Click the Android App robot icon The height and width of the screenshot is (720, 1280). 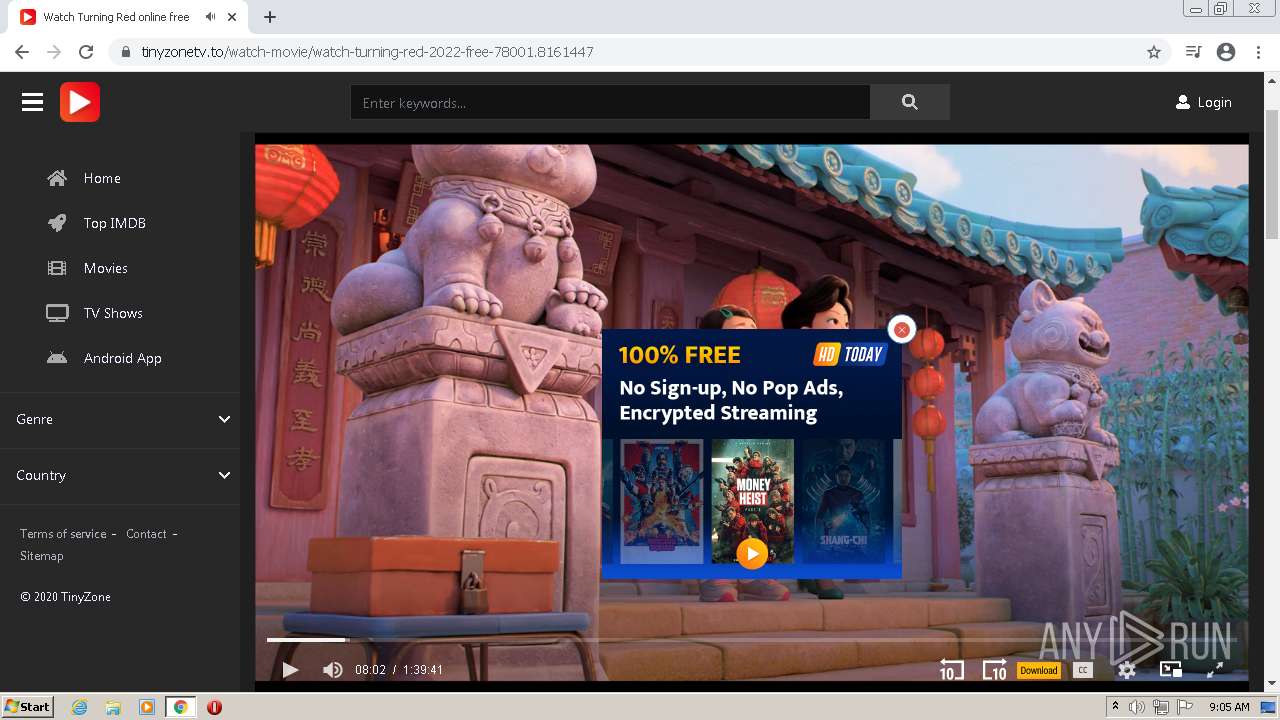pyautogui.click(x=57, y=358)
